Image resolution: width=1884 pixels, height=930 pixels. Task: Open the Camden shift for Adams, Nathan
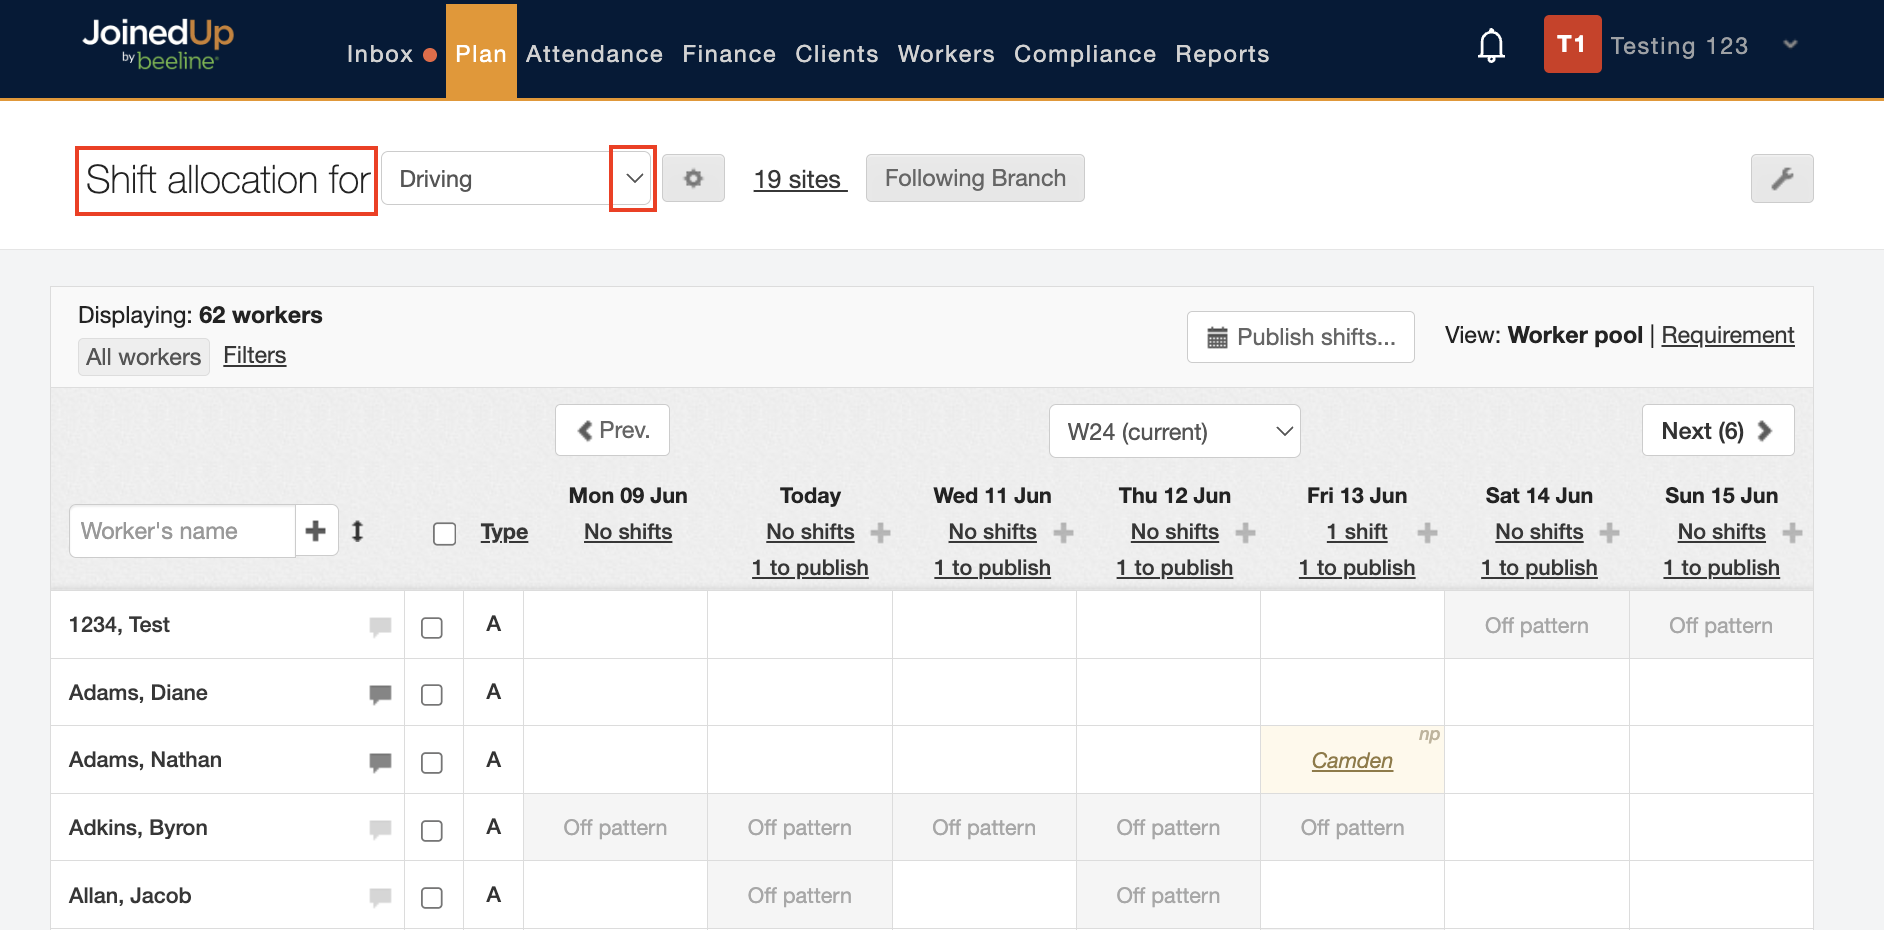(1351, 761)
